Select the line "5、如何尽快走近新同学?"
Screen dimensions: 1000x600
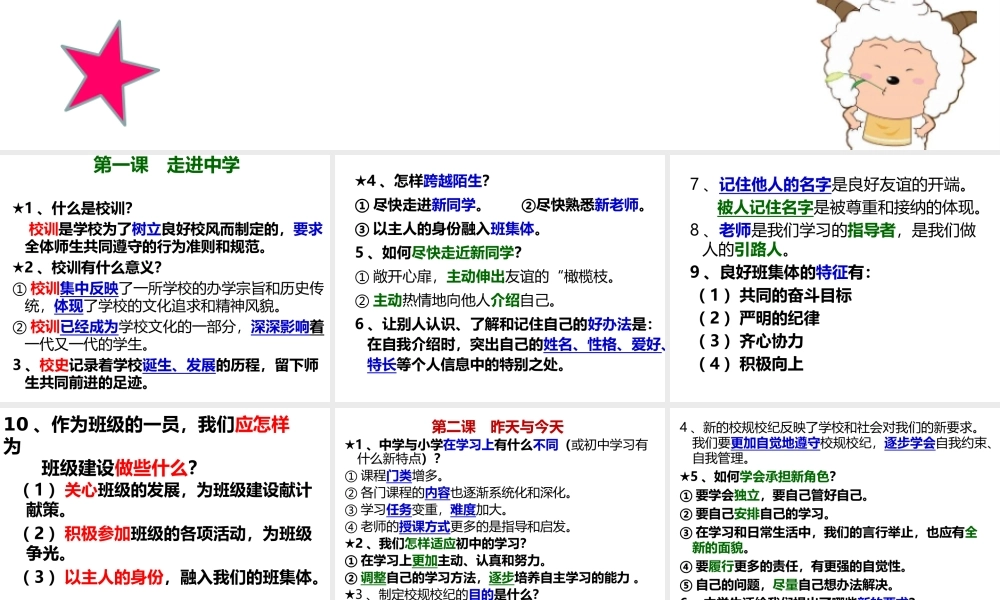(439, 252)
